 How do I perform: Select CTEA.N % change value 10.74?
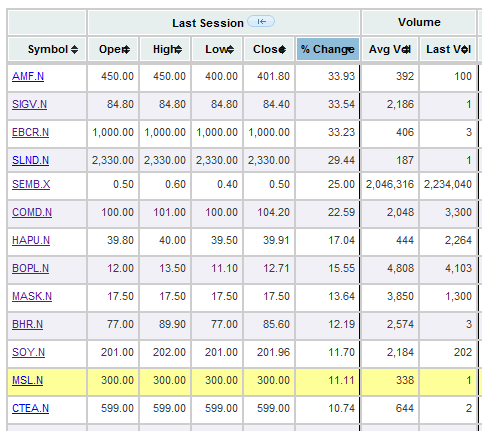coord(342,408)
